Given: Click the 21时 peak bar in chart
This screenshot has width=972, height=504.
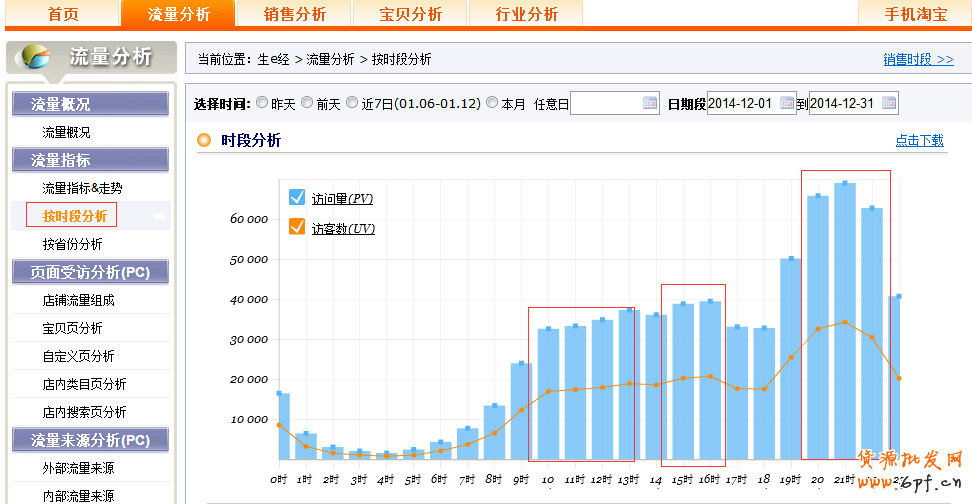Looking at the screenshot, I should 845,320.
